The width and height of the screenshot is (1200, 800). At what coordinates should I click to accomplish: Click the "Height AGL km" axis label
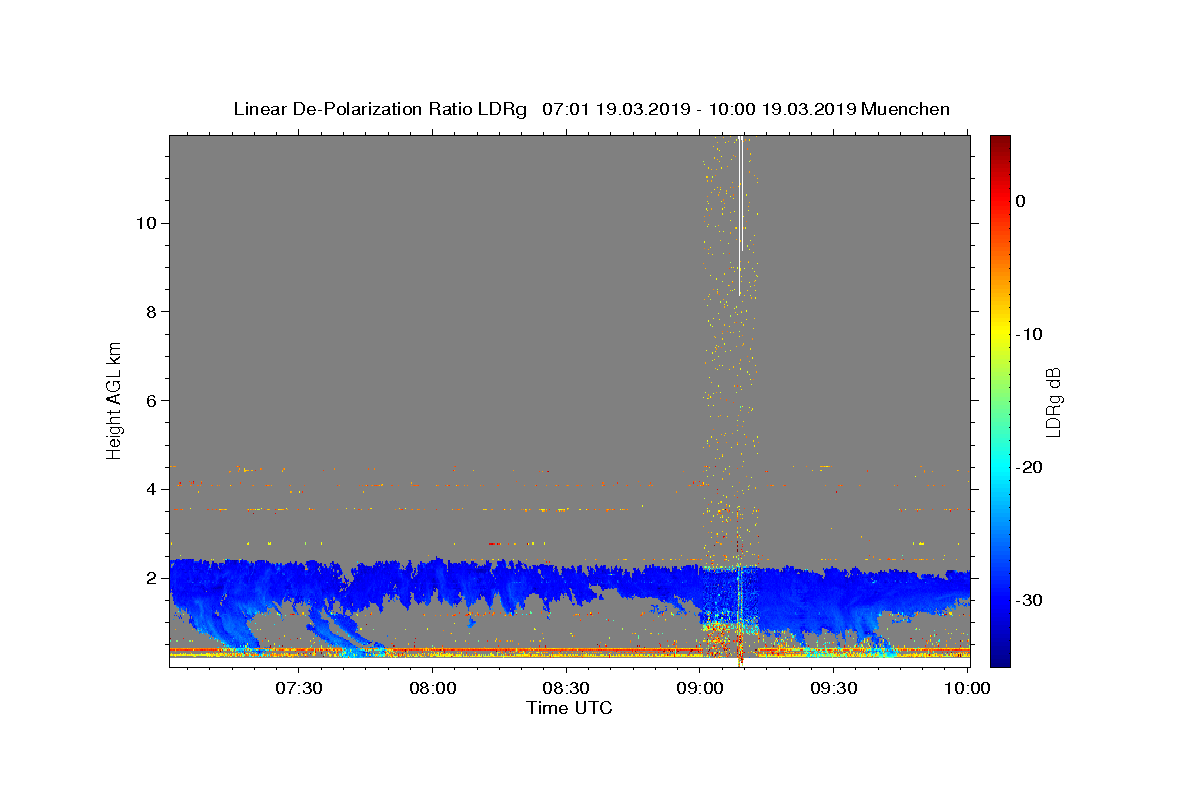[115, 400]
